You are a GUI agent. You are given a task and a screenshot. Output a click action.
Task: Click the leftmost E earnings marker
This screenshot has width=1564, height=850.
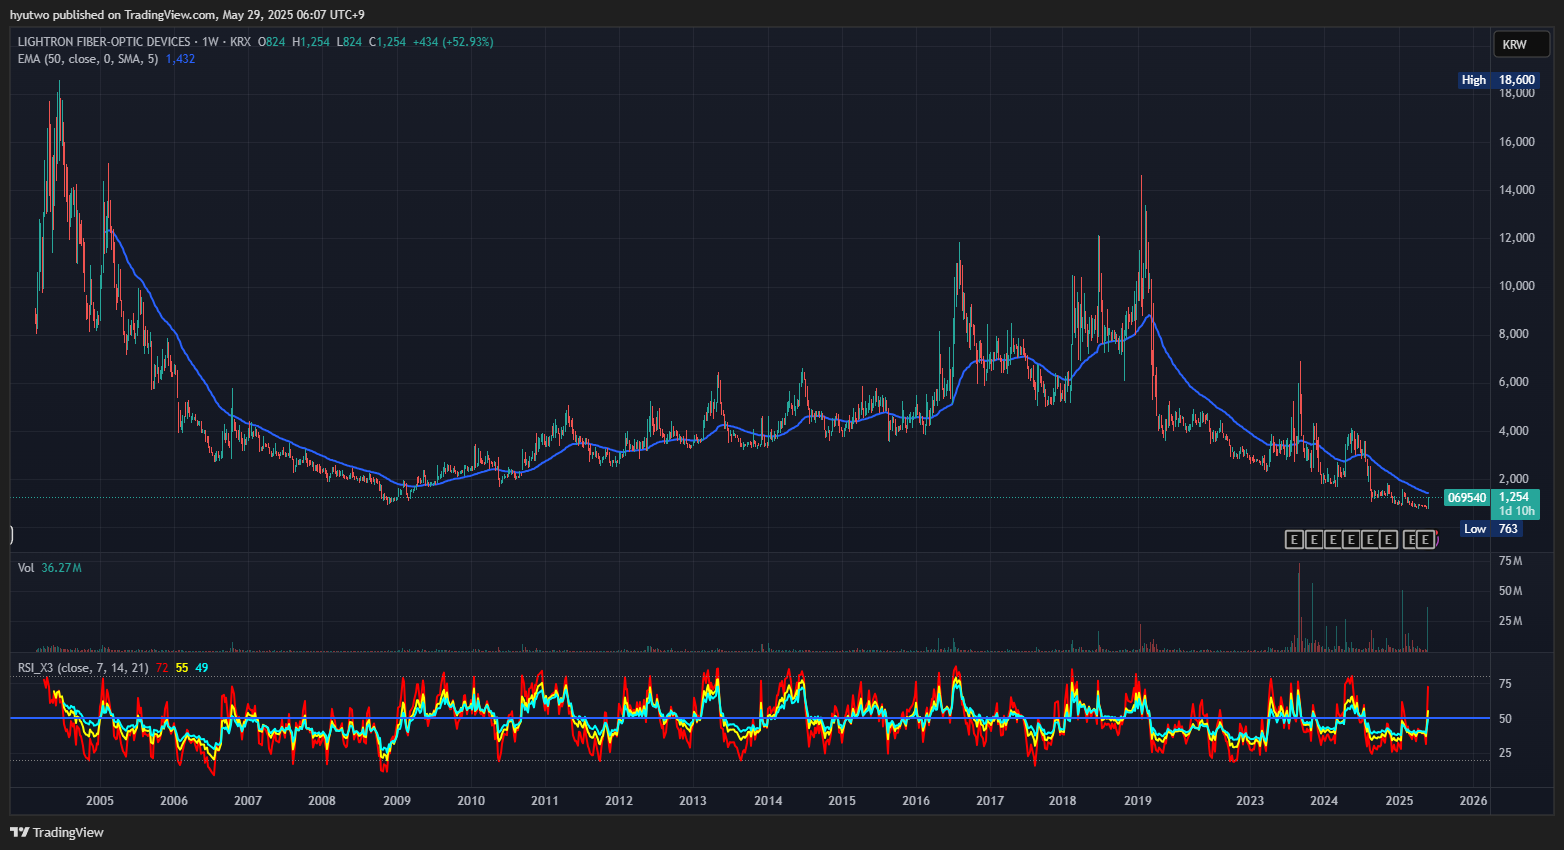(x=1294, y=540)
